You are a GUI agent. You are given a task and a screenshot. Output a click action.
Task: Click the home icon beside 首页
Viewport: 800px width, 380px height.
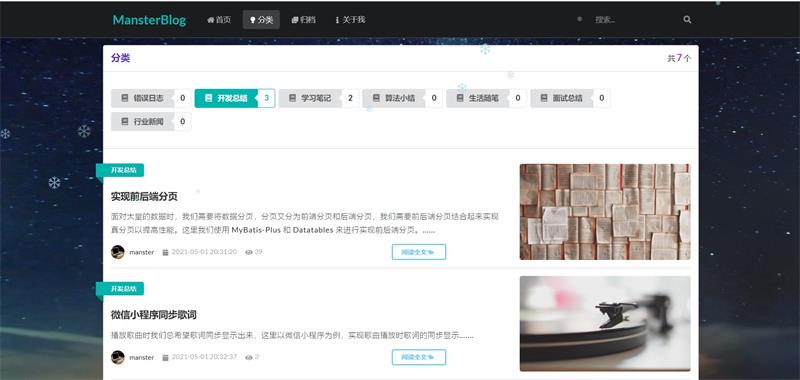(x=211, y=20)
